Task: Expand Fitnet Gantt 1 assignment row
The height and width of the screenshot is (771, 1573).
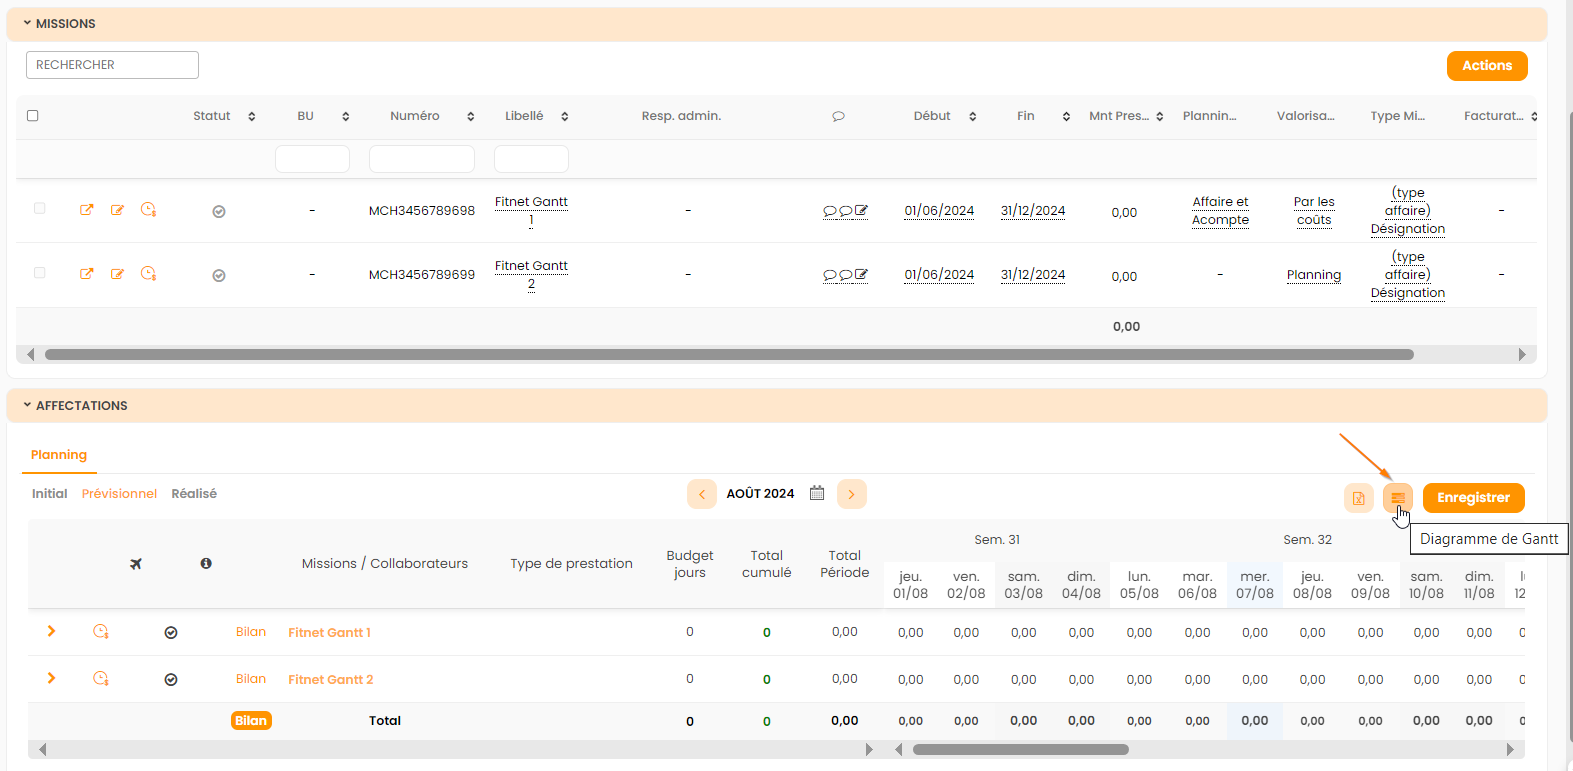Action: [x=52, y=631]
